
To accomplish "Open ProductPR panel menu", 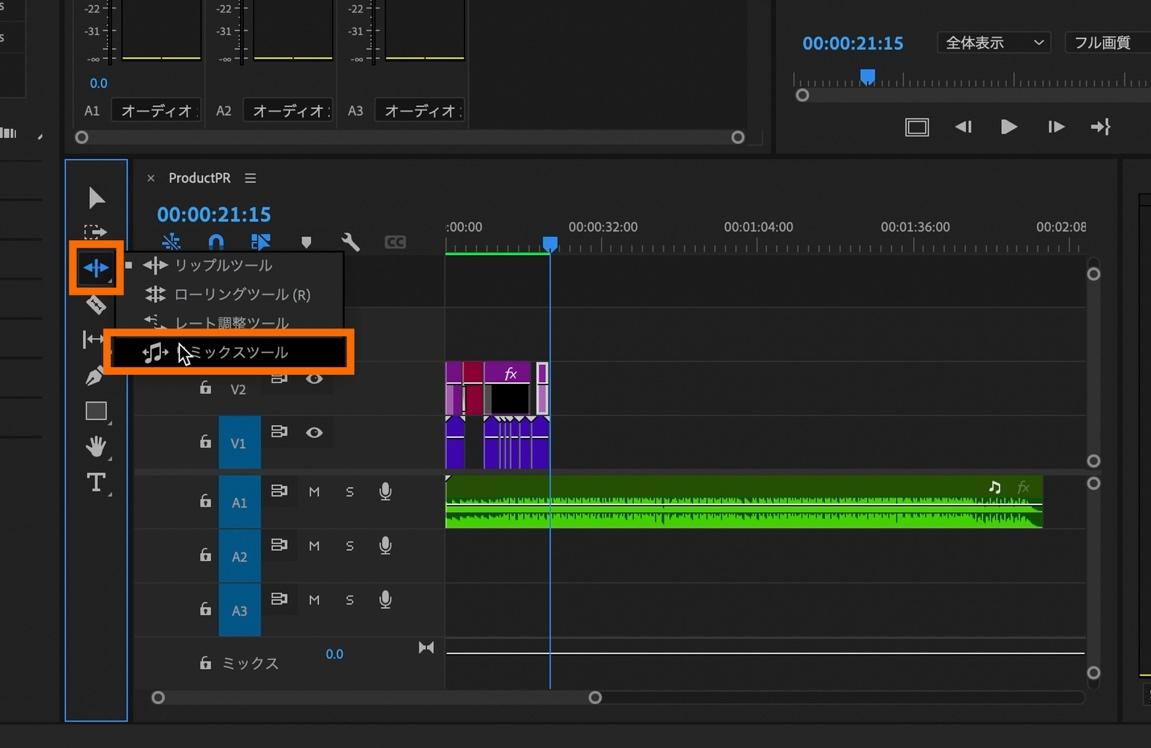I will (x=250, y=178).
